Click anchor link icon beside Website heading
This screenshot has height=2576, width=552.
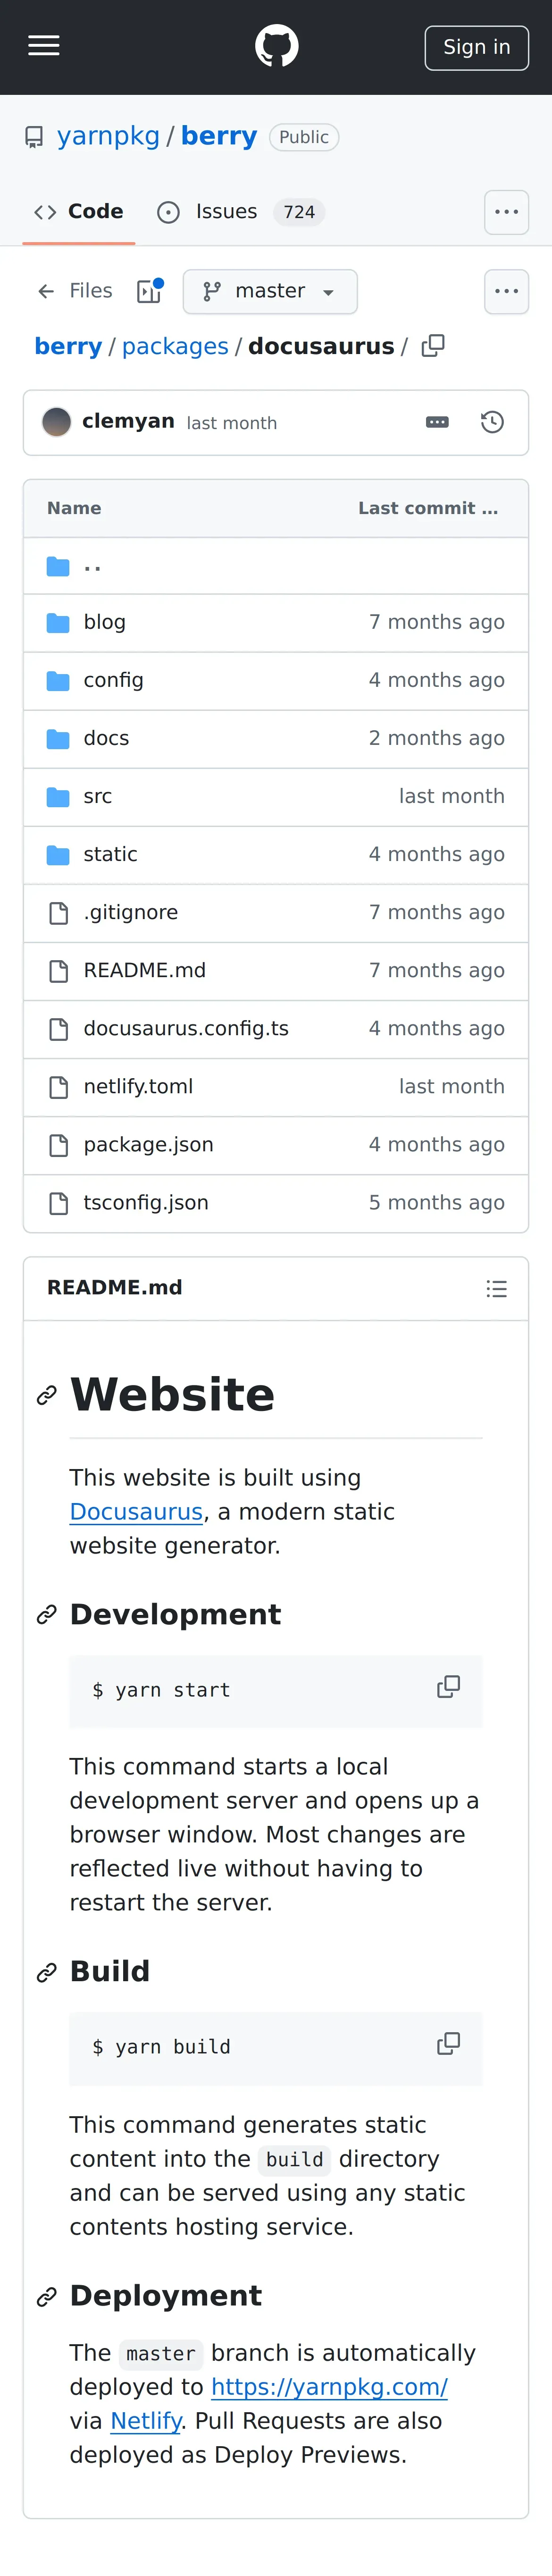[46, 1396]
